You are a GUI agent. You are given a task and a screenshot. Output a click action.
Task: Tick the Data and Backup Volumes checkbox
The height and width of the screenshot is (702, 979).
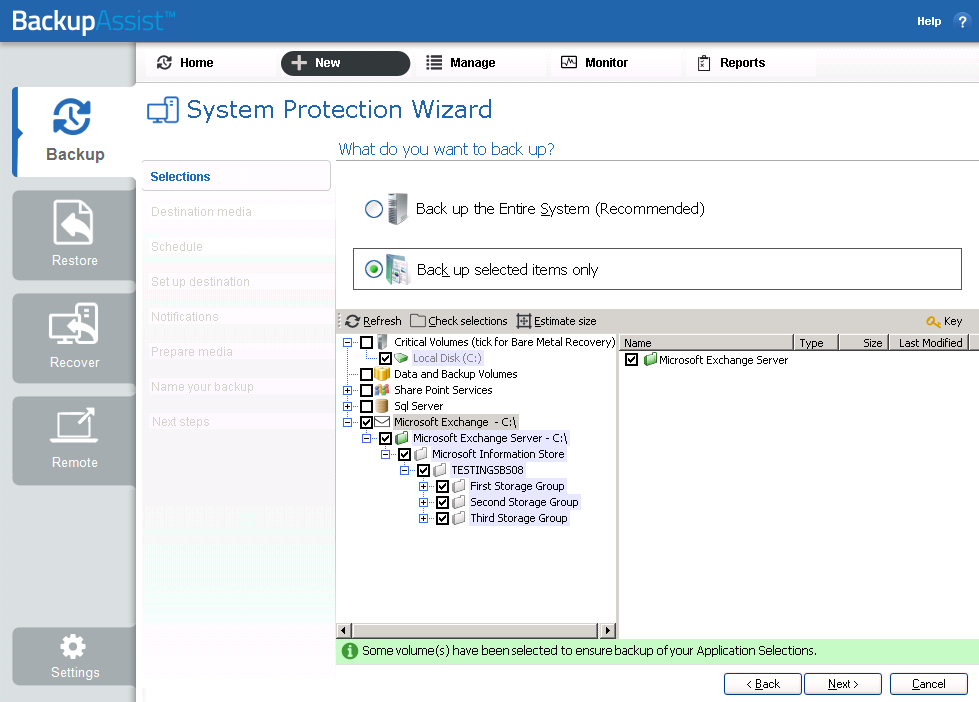click(x=367, y=374)
